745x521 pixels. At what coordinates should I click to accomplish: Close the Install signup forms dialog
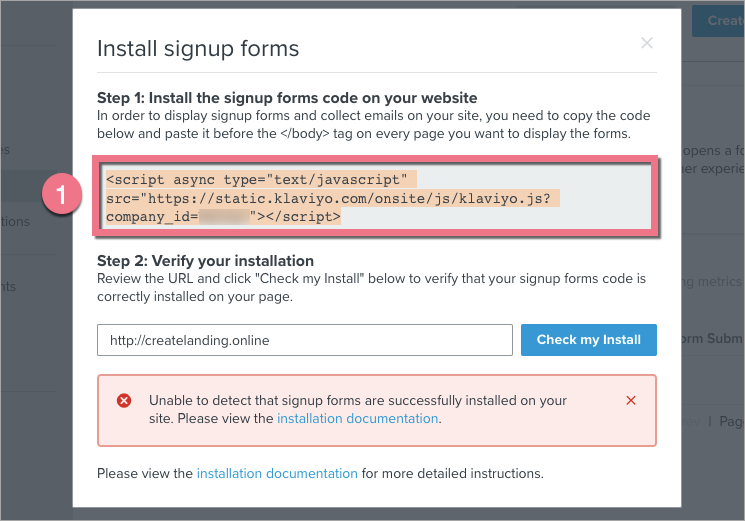[x=647, y=43]
